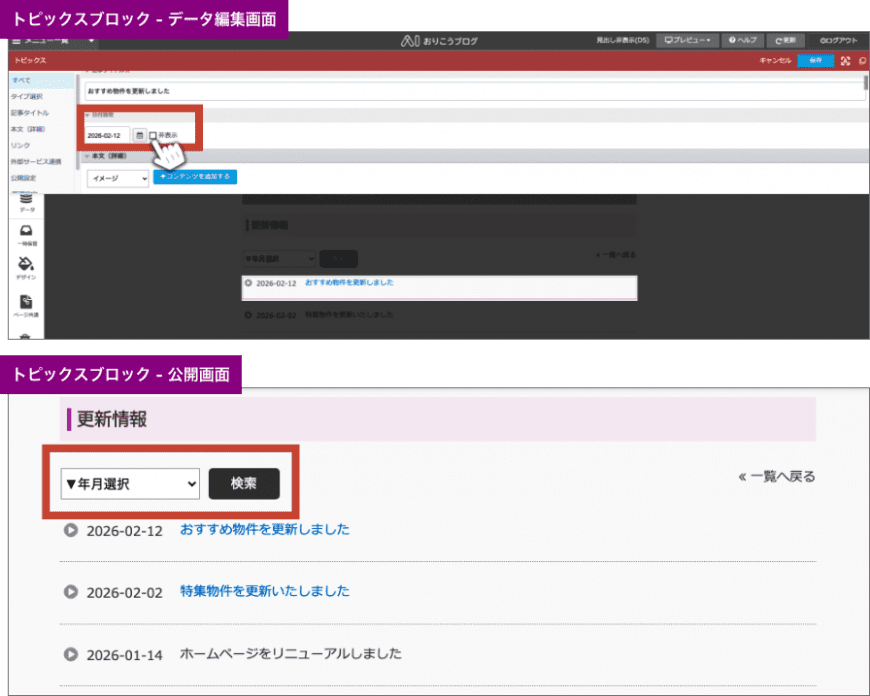Toggle the 非表示 checkbox next to date

[153, 135]
